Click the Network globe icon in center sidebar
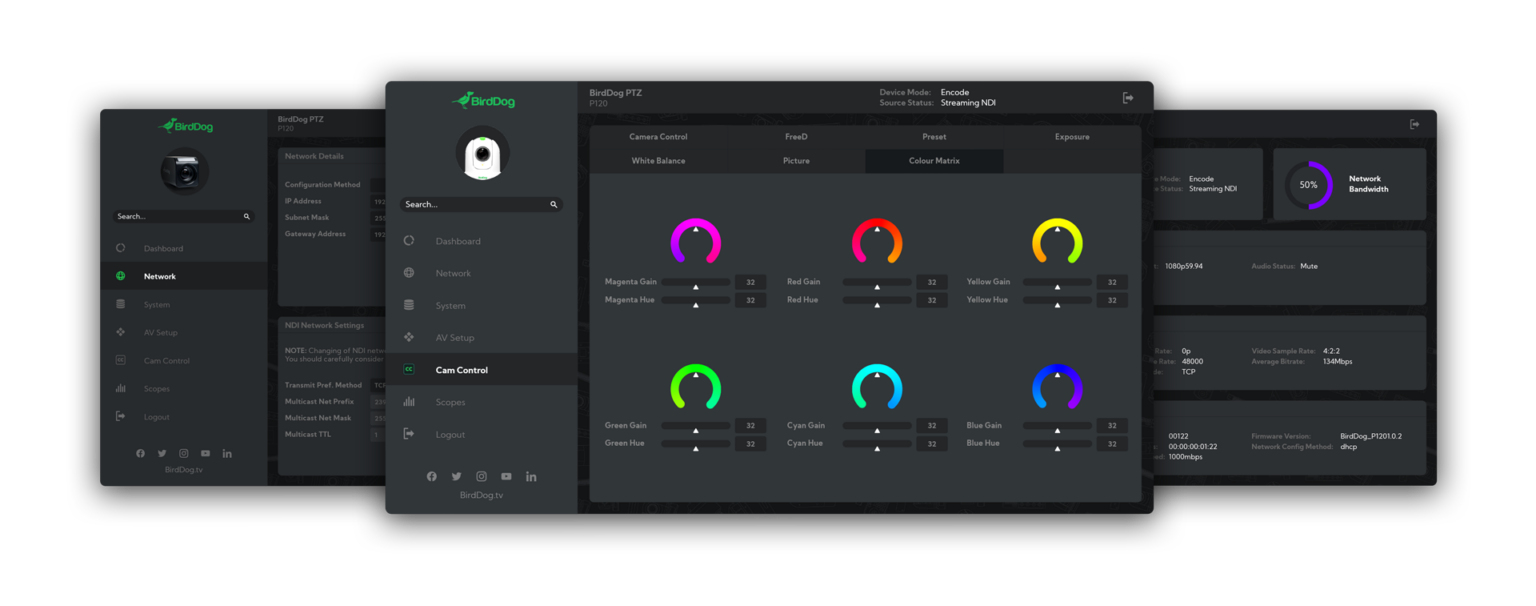Viewport: 1536px width, 606px height. (409, 273)
